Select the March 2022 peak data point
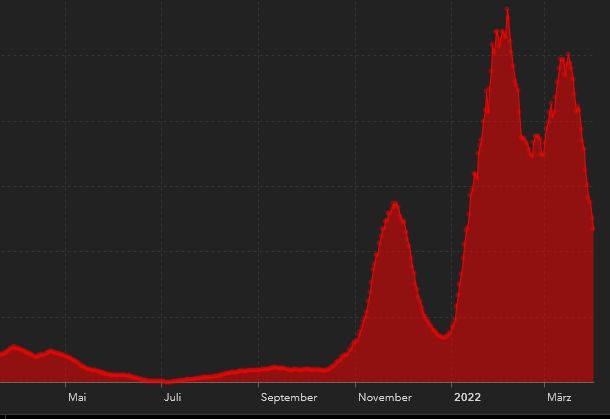Viewport: 610px width, 419px height. (567, 54)
